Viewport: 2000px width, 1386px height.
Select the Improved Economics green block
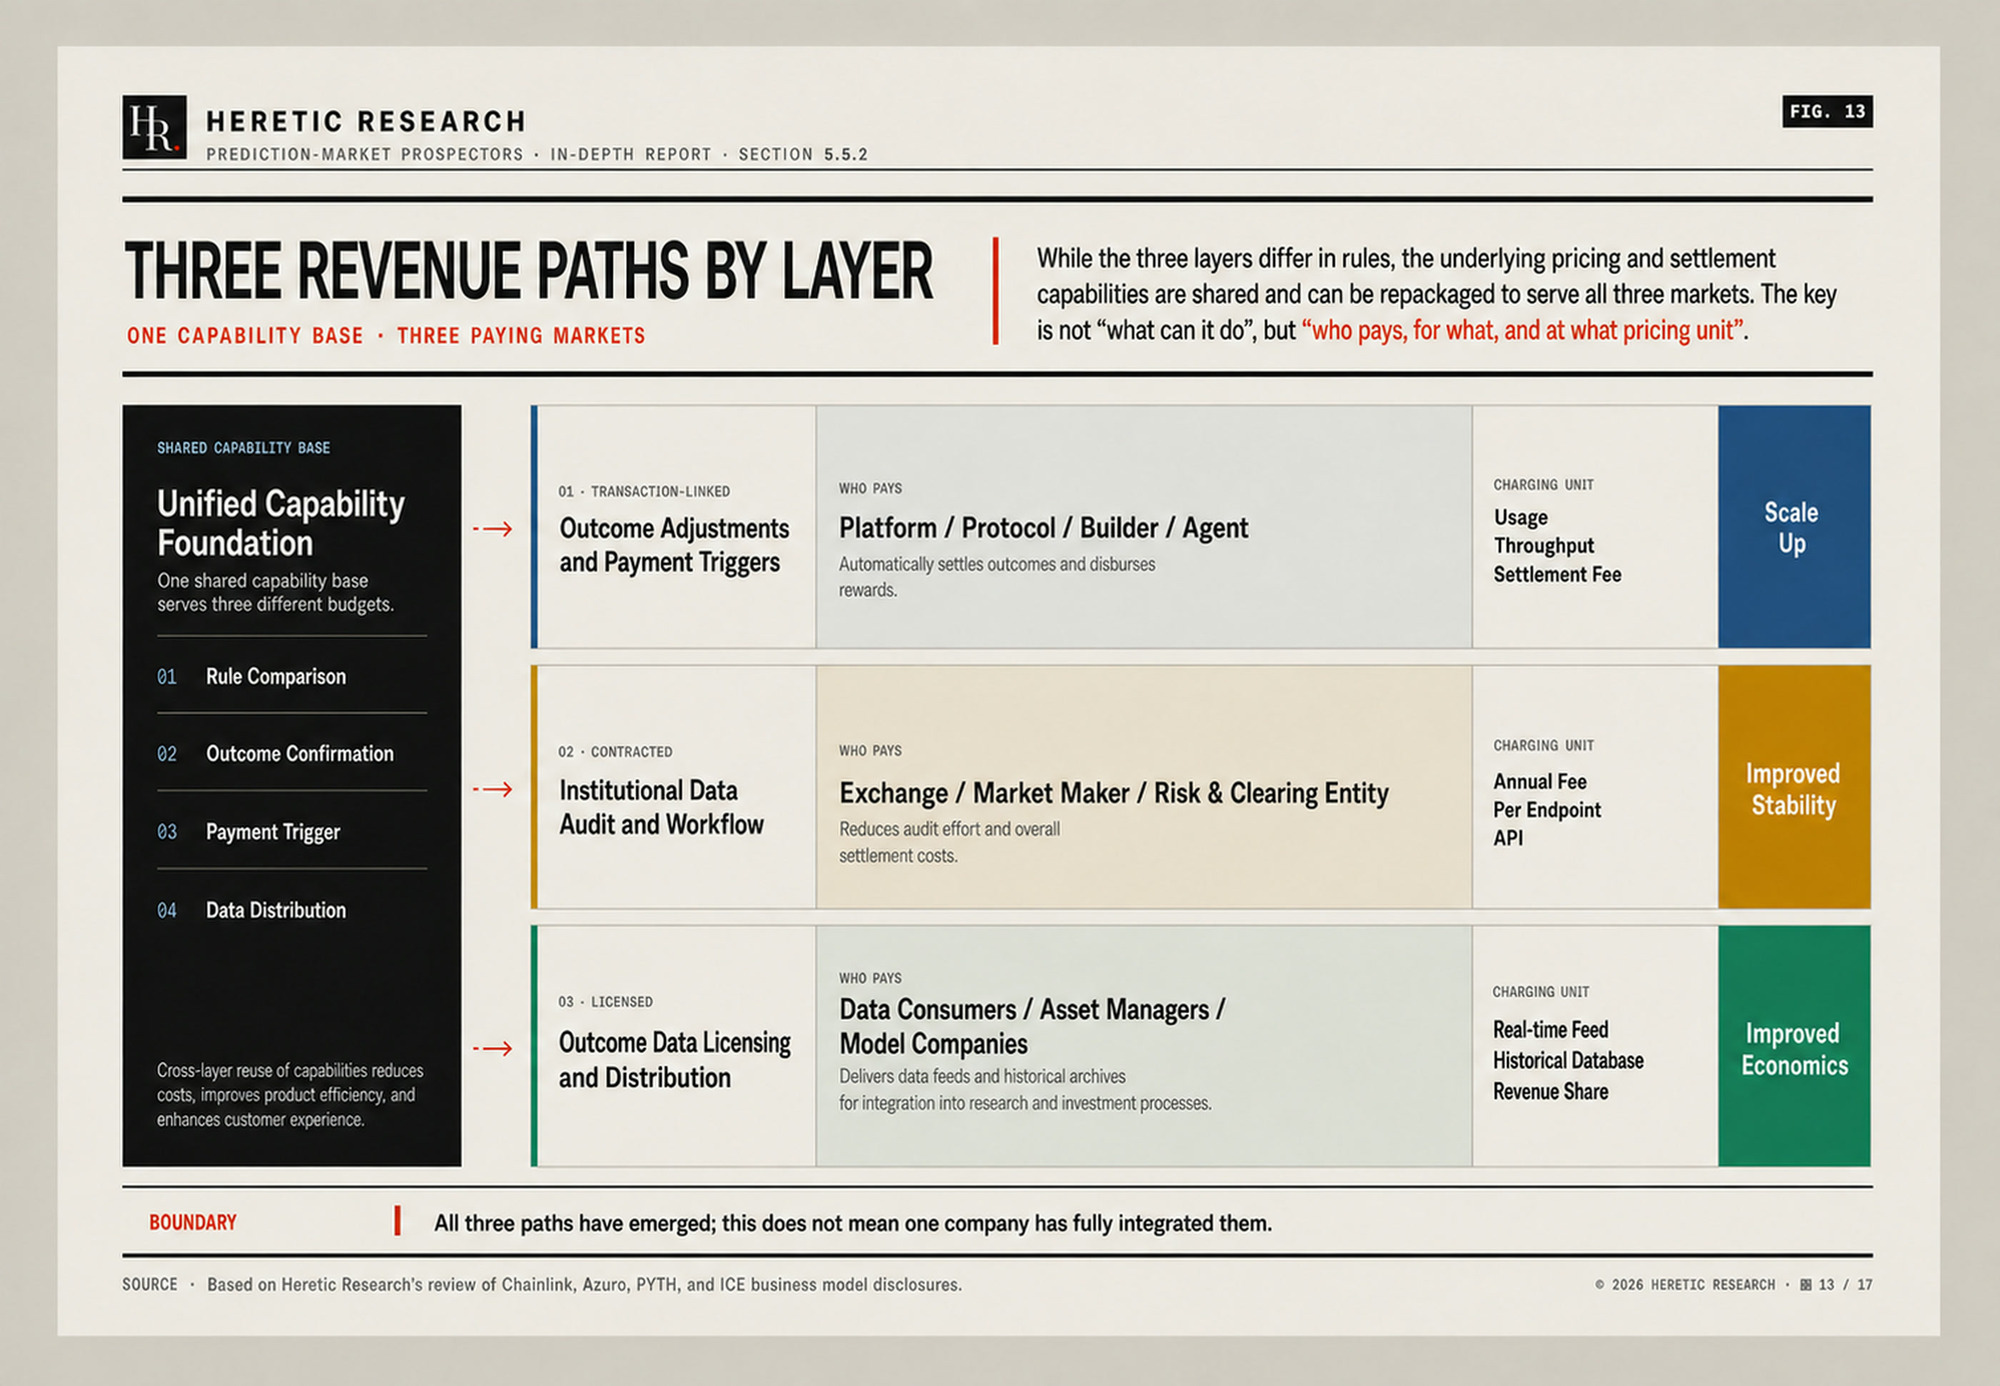(x=1794, y=1046)
